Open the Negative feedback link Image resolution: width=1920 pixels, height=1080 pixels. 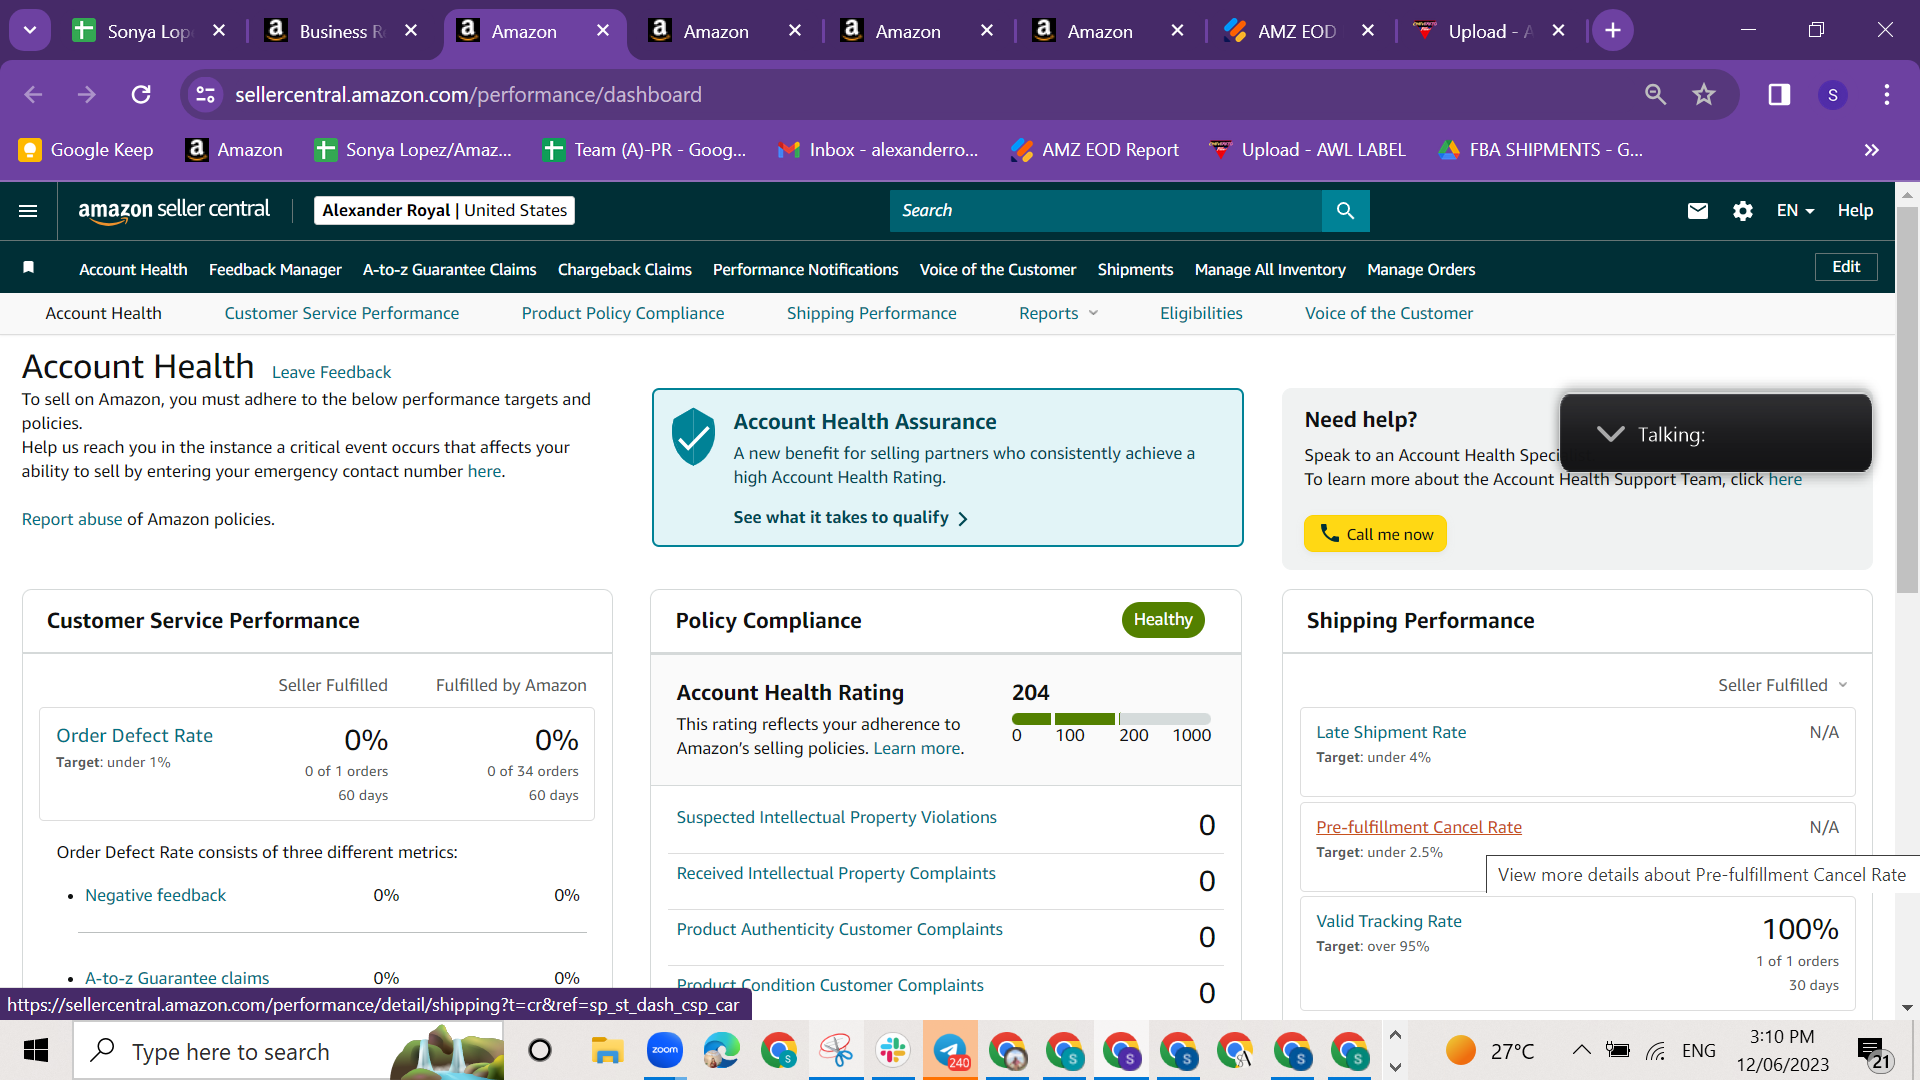tap(155, 896)
